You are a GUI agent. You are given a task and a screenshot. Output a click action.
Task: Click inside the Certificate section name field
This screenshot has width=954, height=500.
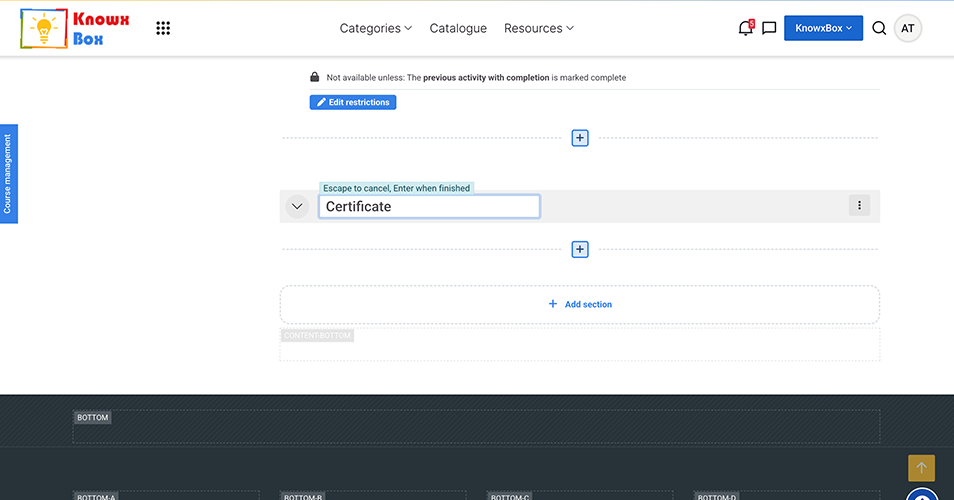point(429,206)
